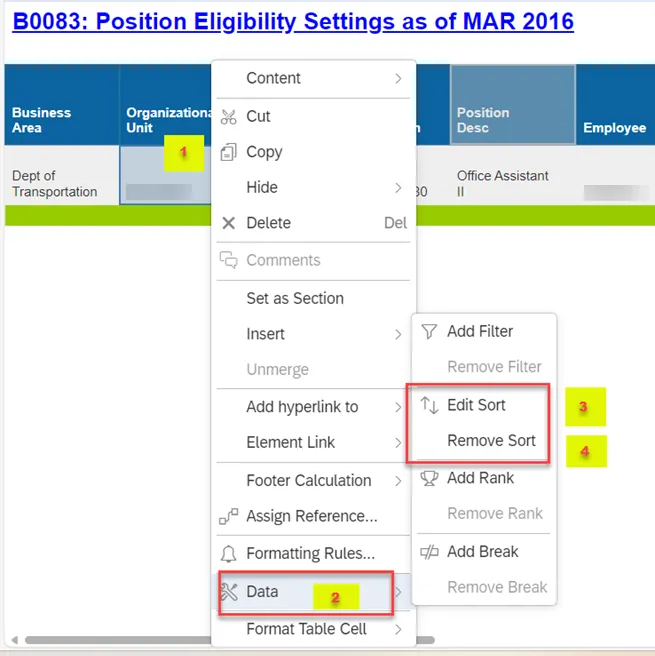
Task: Click the Edit Sort arrows icon
Action: tap(429, 405)
